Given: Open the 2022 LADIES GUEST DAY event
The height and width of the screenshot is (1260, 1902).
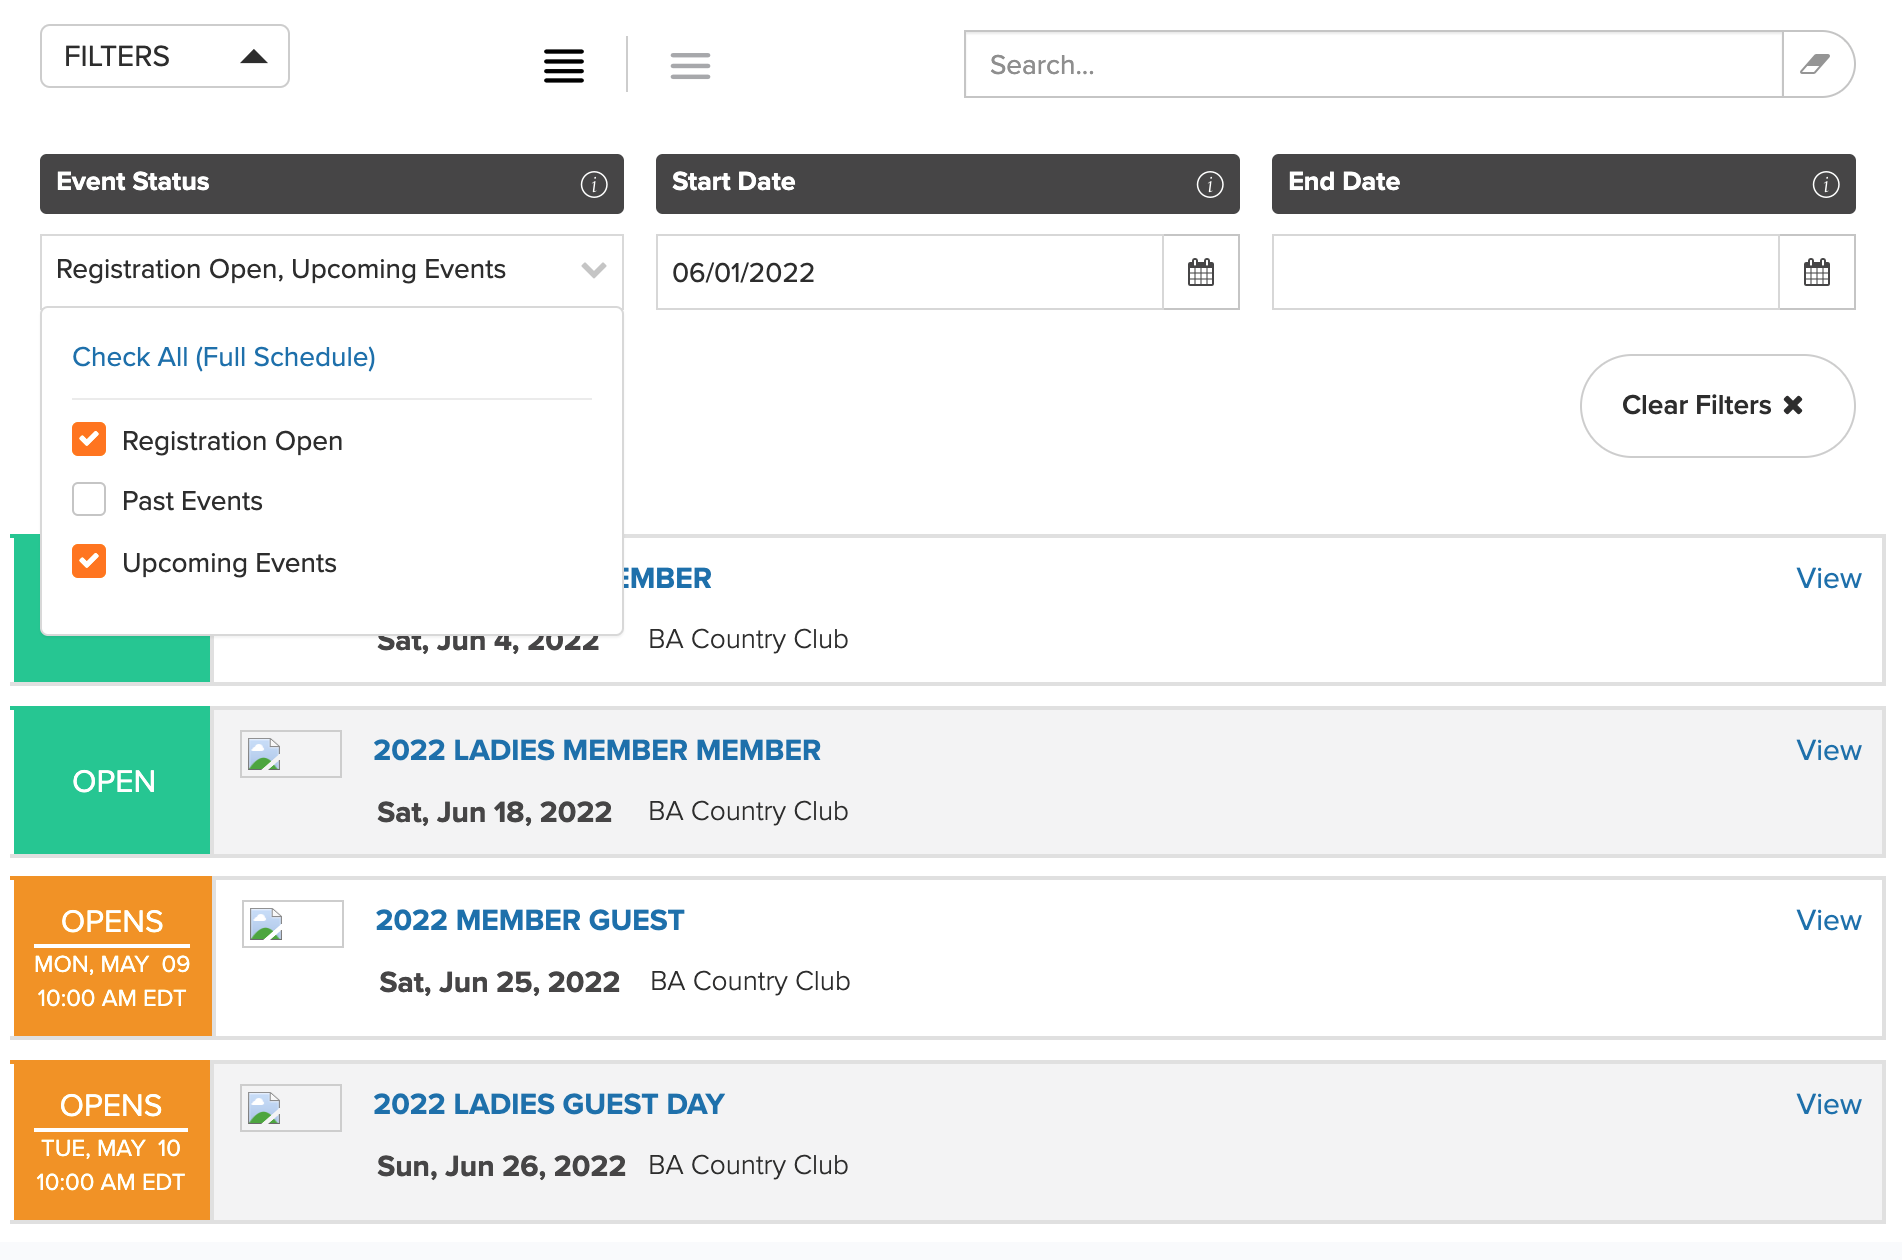Looking at the screenshot, I should 549,1104.
